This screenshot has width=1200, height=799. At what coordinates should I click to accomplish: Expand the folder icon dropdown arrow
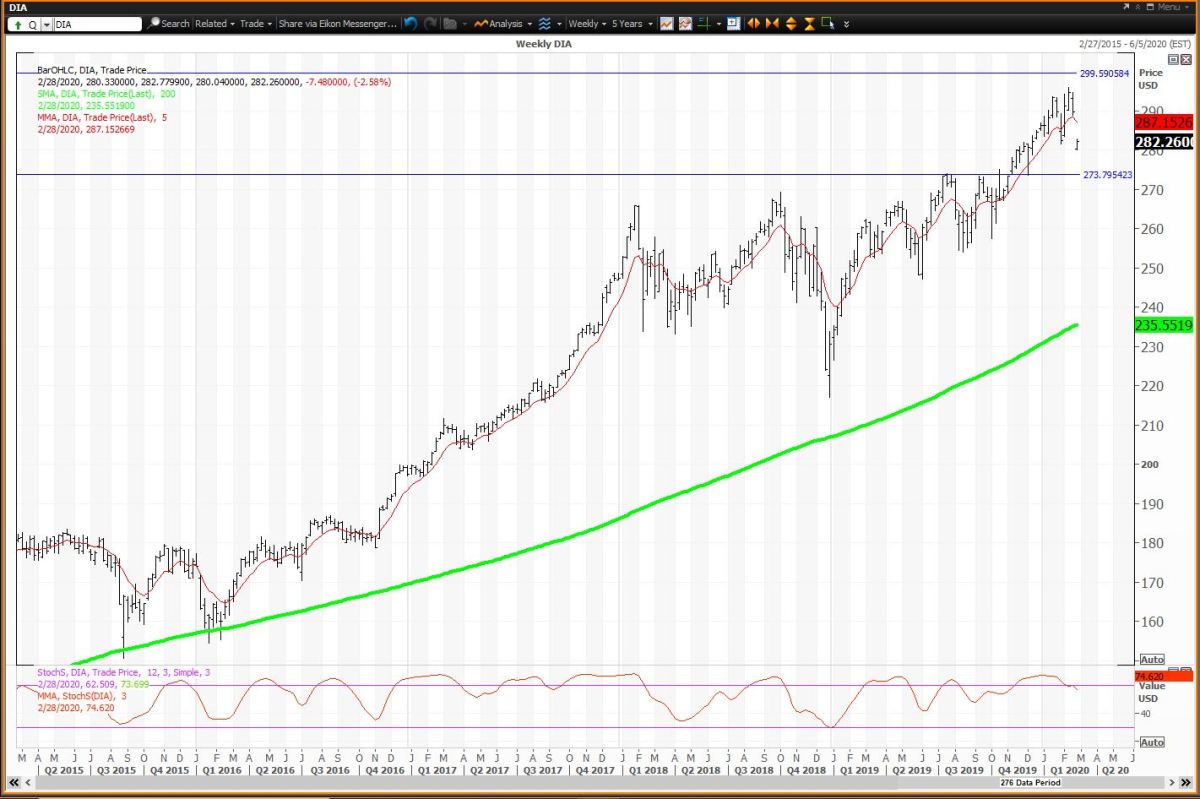464,23
